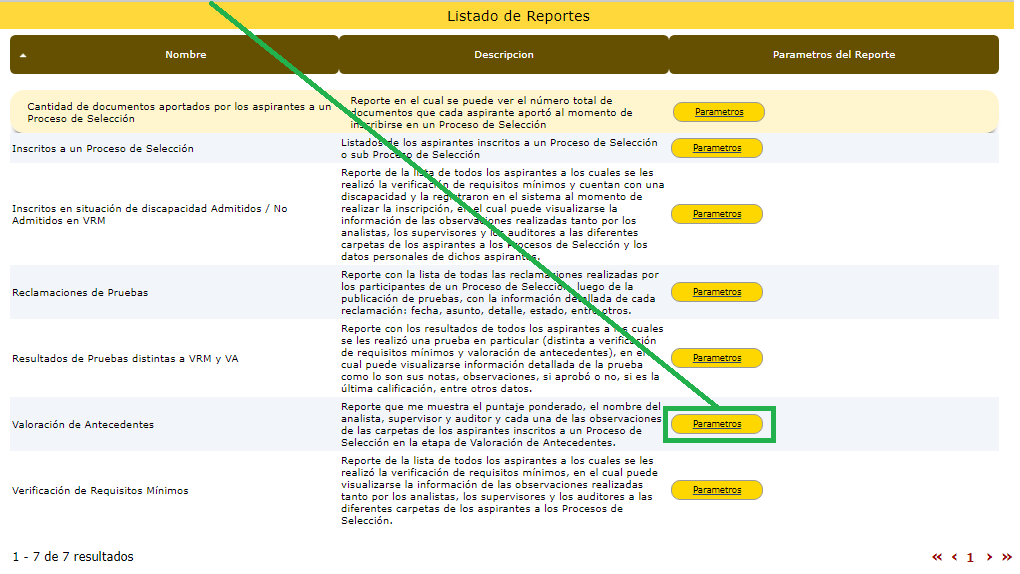Open Parametros for Inscritos en situación de discapacidad
The height and width of the screenshot is (574, 1020).
pyautogui.click(x=717, y=214)
